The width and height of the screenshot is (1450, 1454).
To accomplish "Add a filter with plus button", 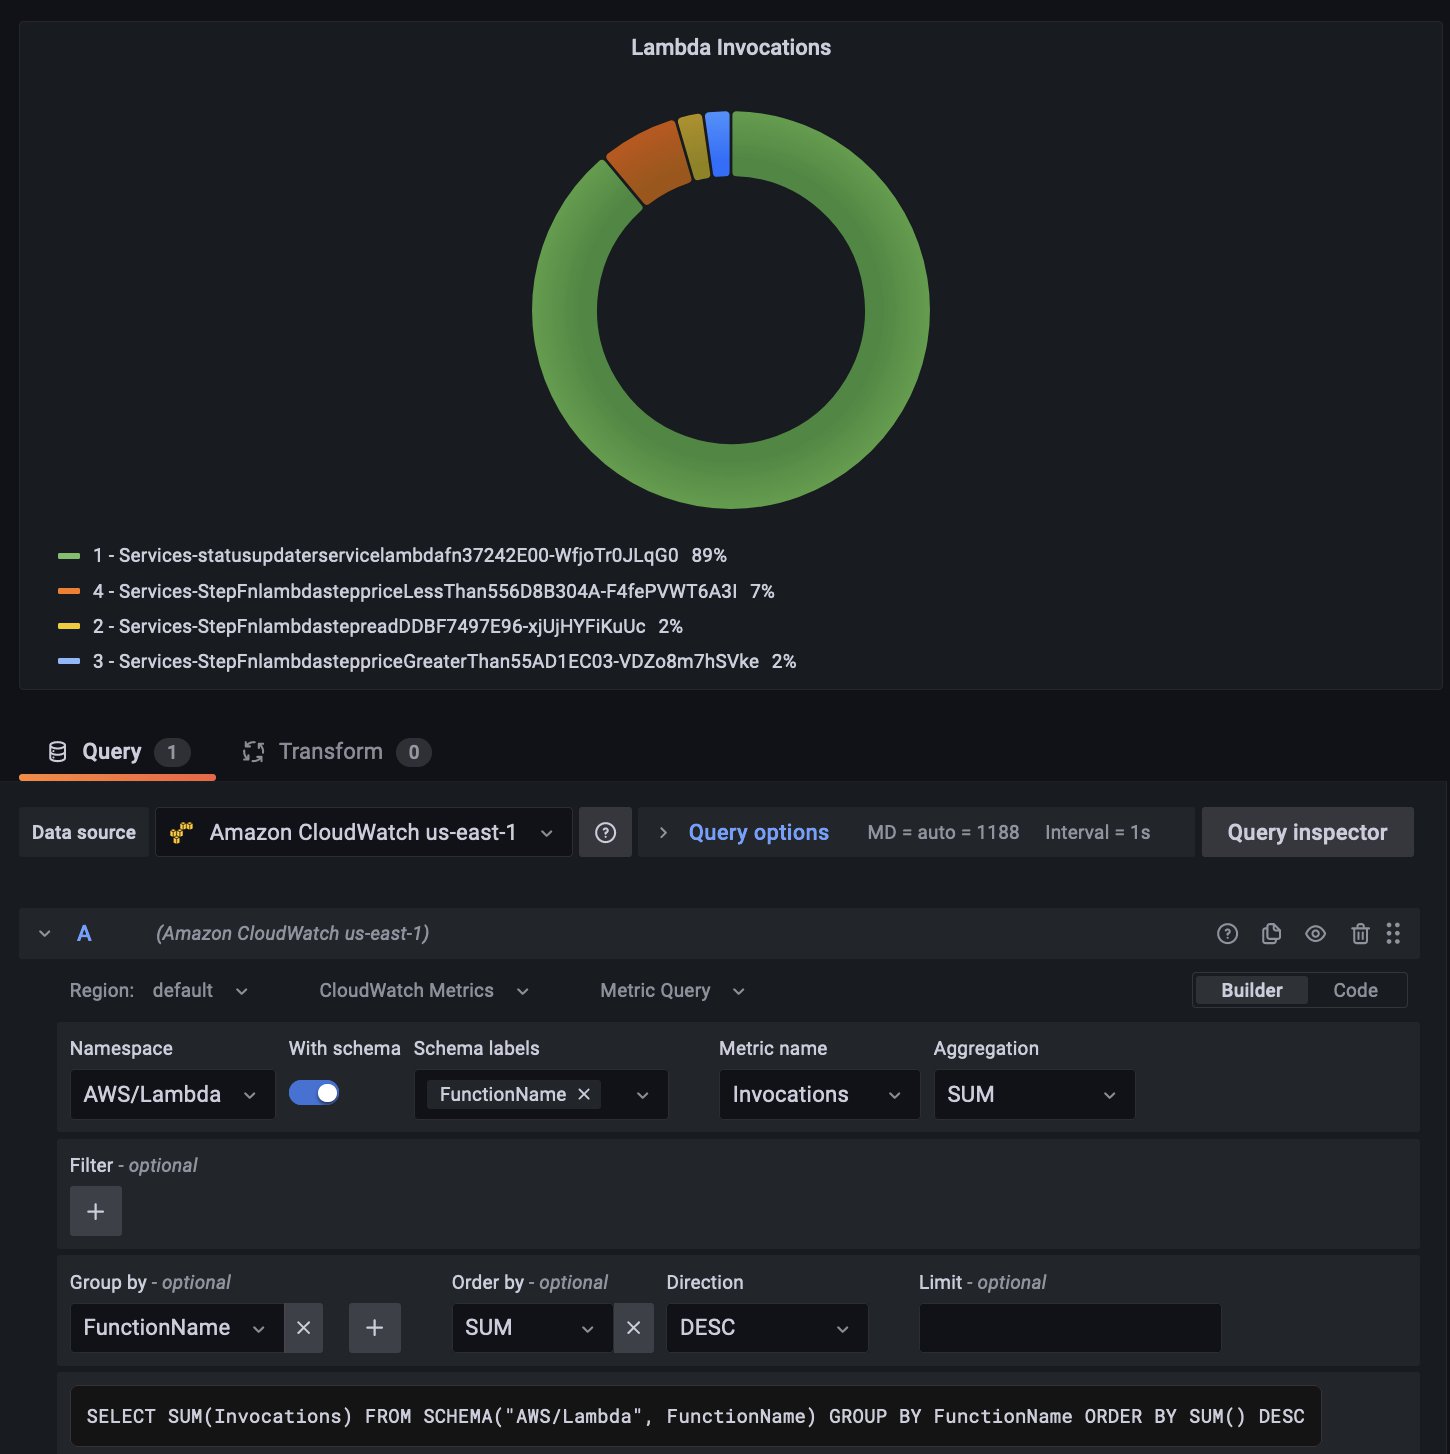I will point(96,1211).
